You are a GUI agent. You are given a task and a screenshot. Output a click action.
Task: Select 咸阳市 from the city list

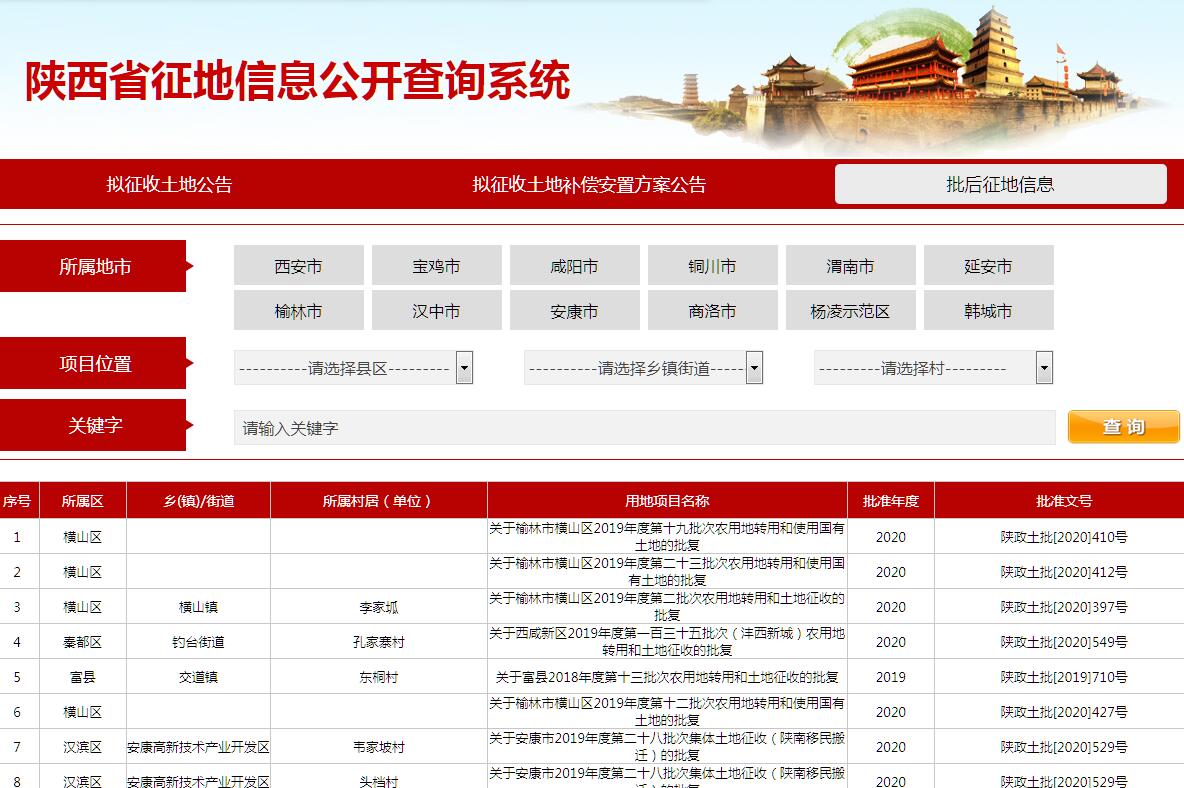click(574, 266)
